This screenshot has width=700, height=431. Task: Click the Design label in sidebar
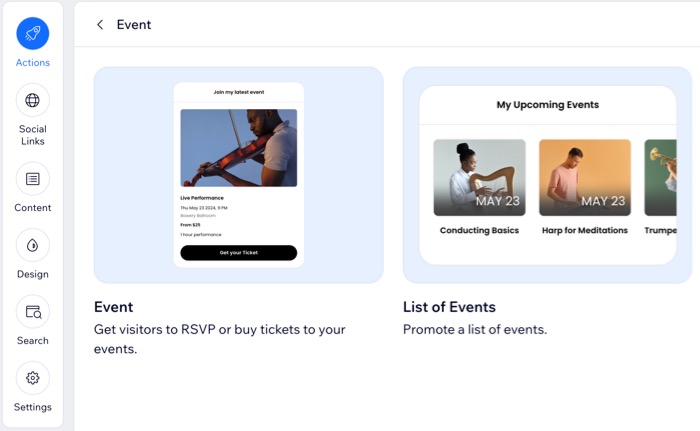(x=33, y=274)
